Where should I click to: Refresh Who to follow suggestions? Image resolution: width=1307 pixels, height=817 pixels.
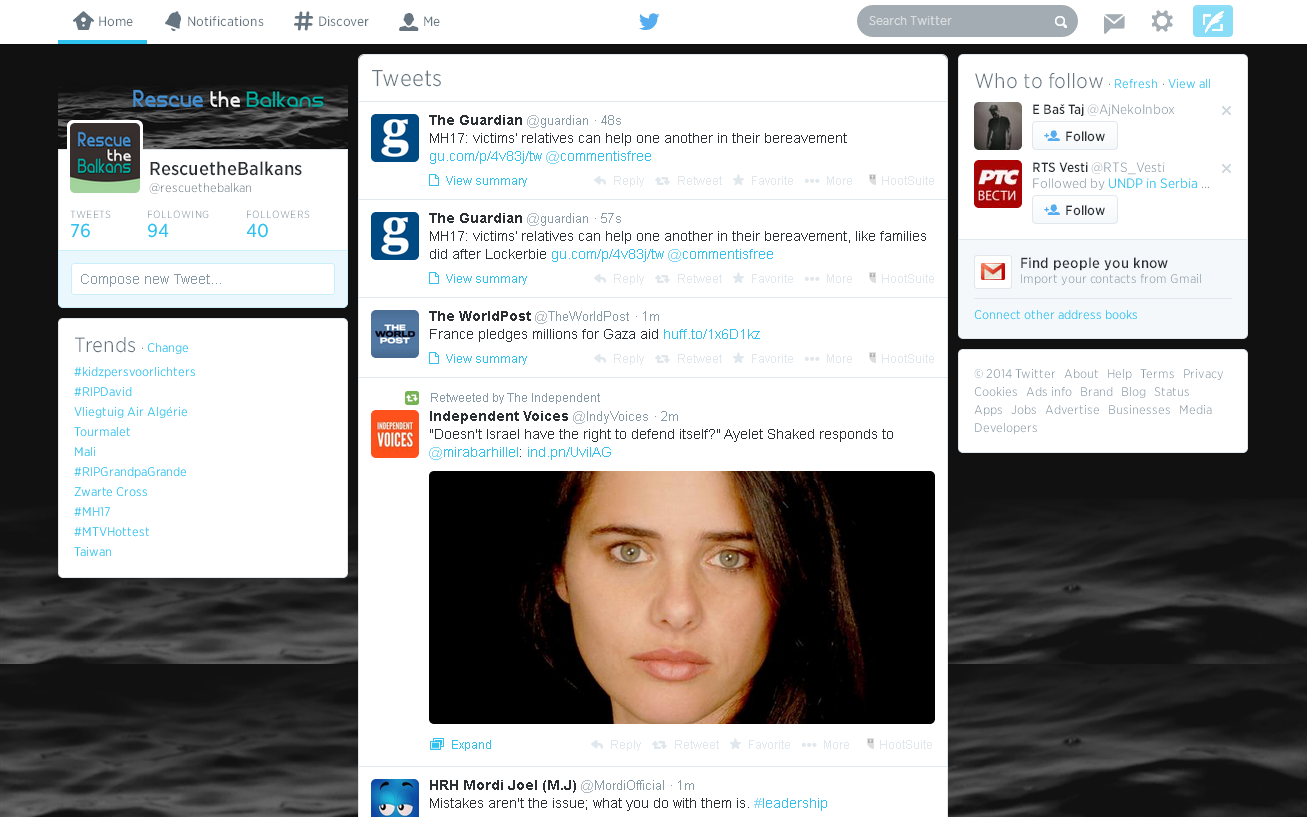pos(1136,84)
